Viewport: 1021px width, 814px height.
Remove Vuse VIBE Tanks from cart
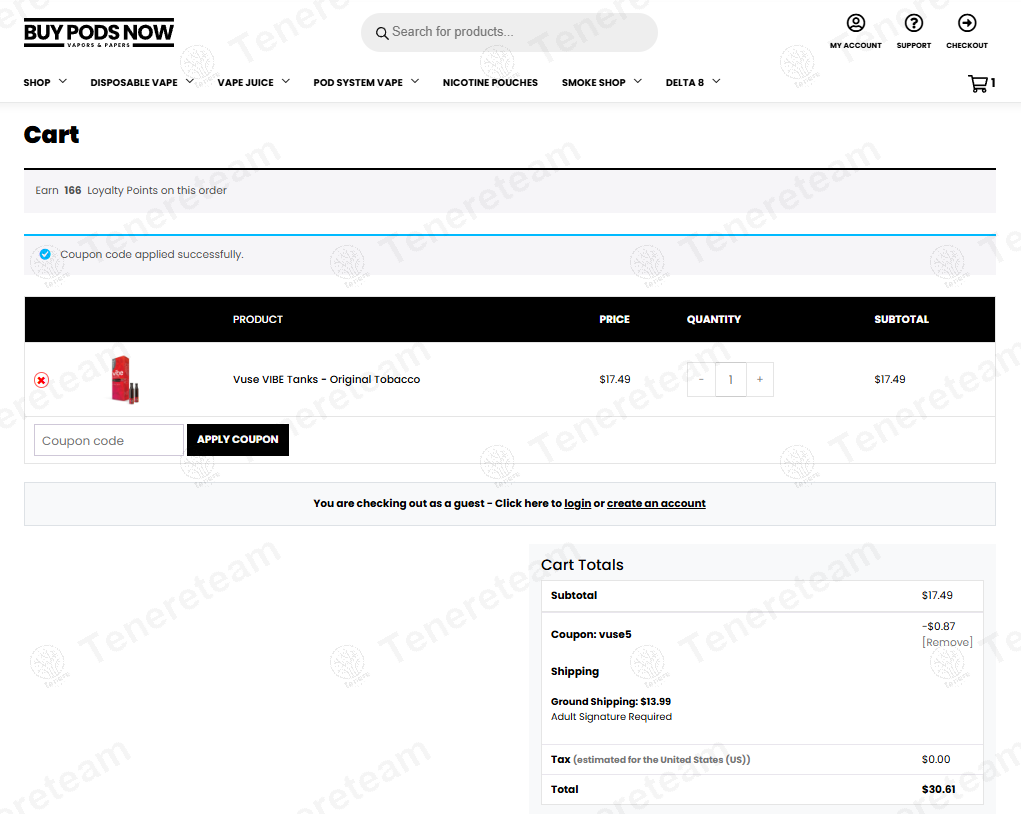tap(42, 380)
